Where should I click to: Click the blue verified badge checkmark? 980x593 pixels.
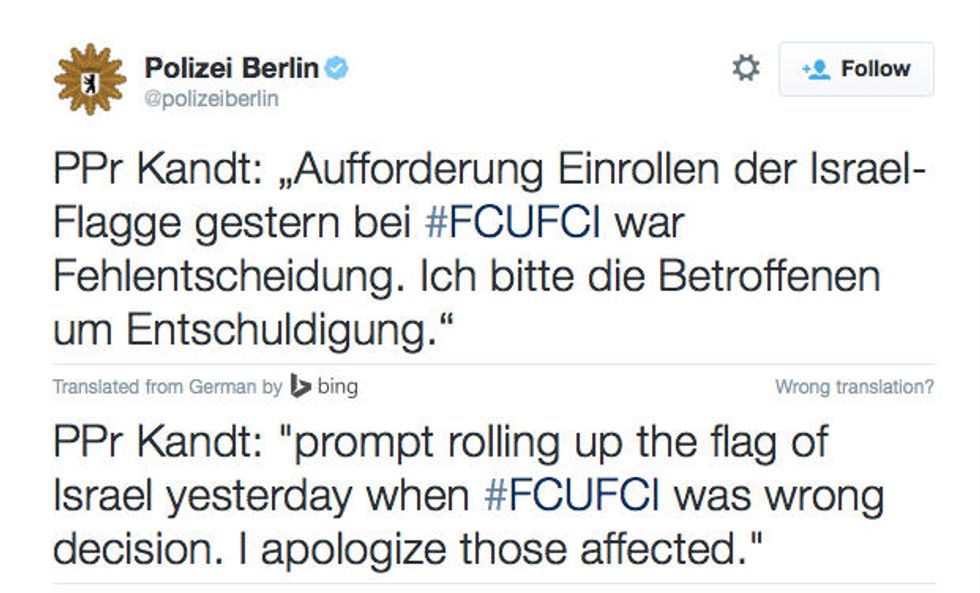click(x=336, y=68)
